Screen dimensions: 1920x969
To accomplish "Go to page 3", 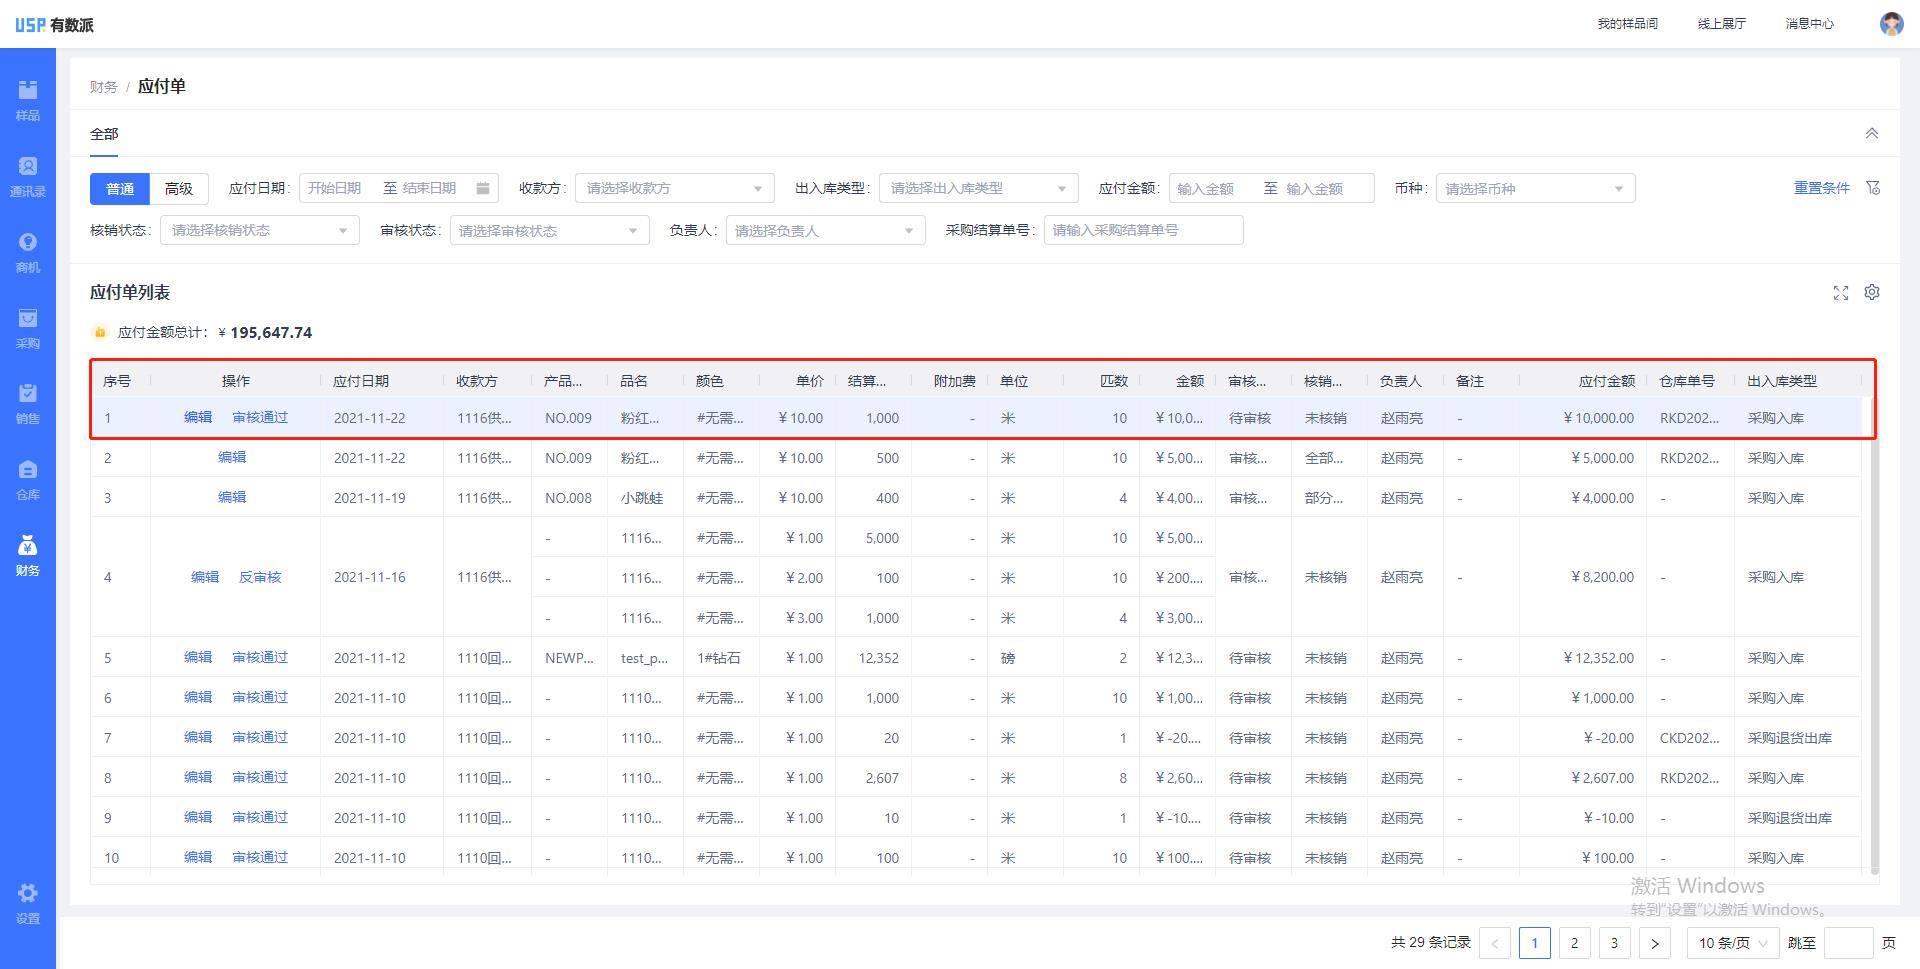I will (1615, 943).
